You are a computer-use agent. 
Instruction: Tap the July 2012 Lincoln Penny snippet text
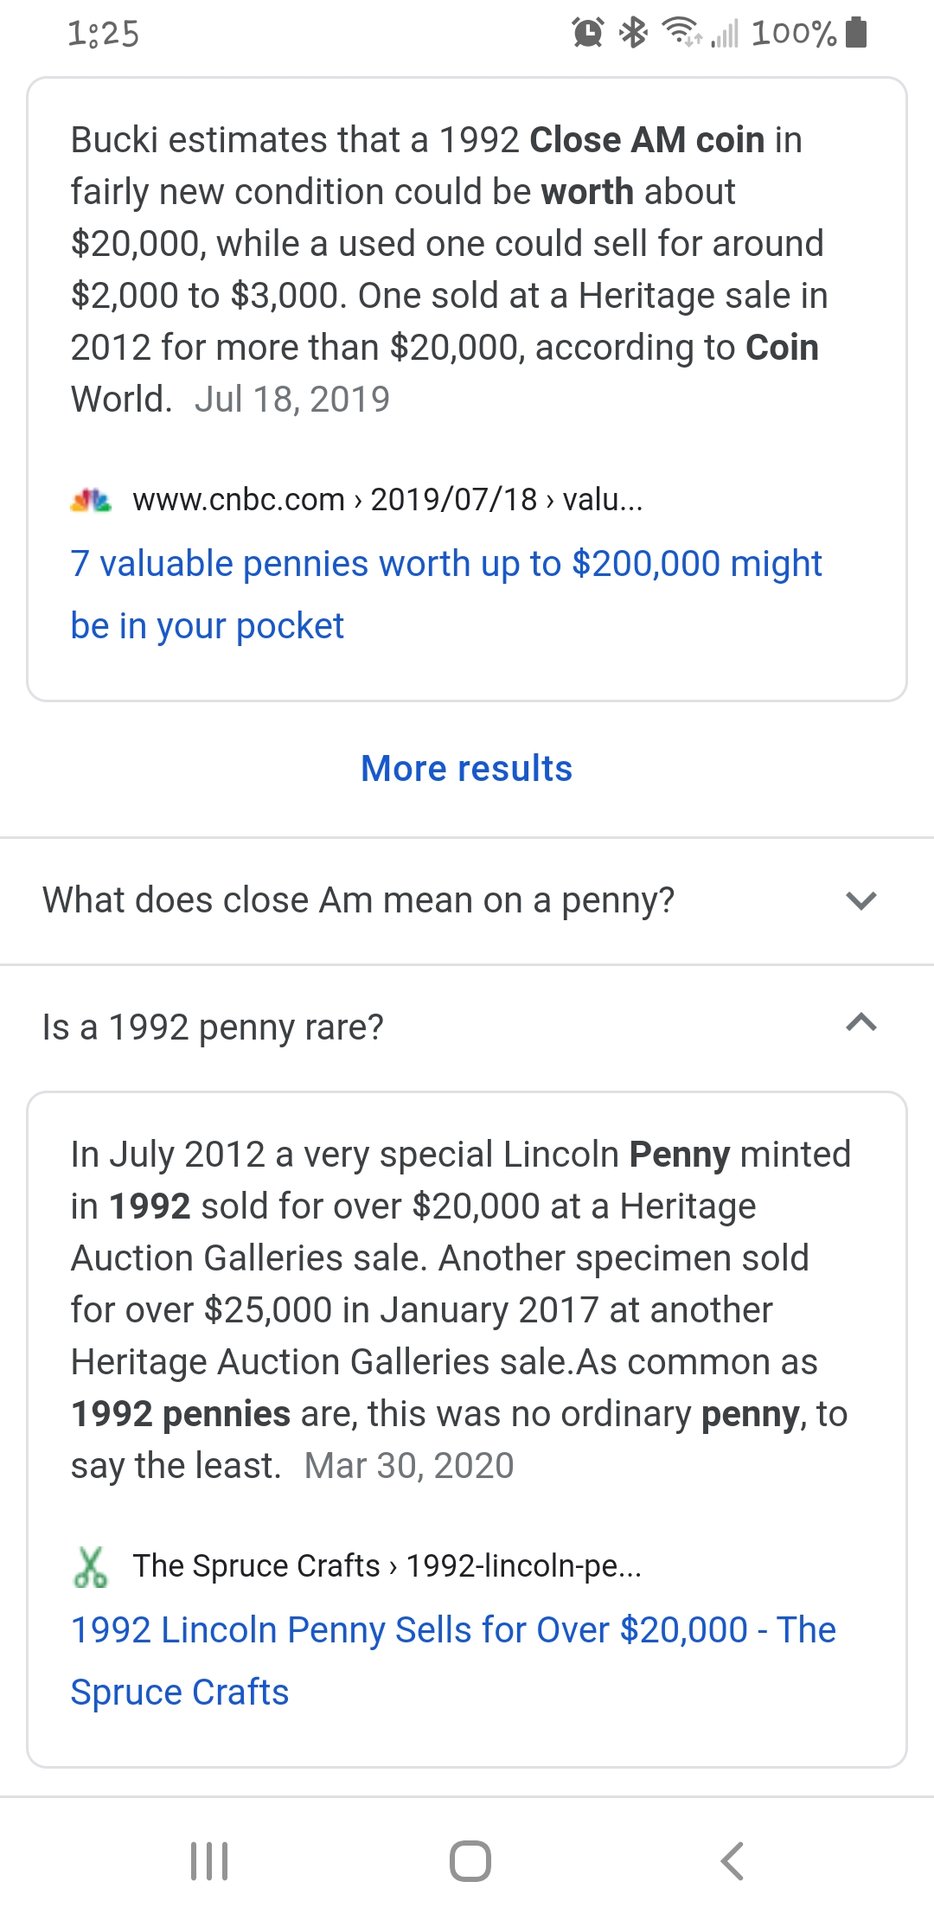[459, 1309]
